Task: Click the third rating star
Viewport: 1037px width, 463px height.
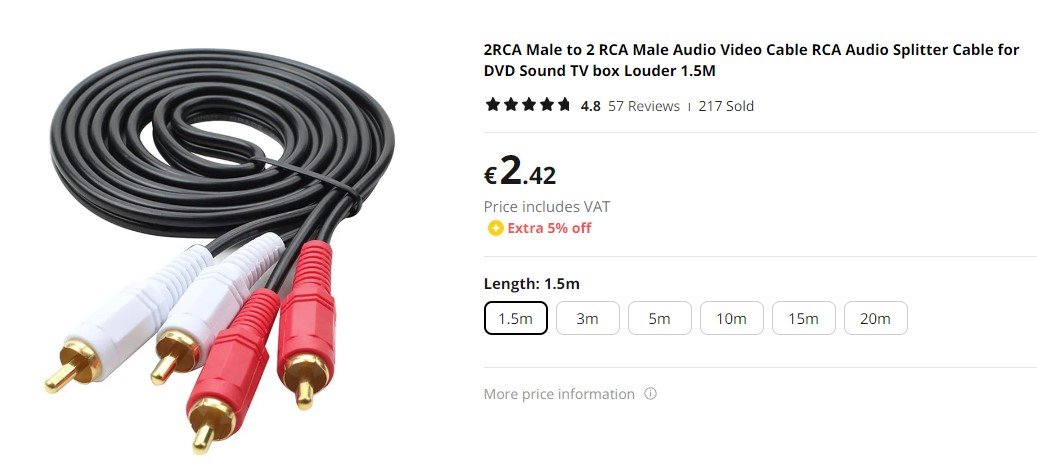Action: [528, 105]
